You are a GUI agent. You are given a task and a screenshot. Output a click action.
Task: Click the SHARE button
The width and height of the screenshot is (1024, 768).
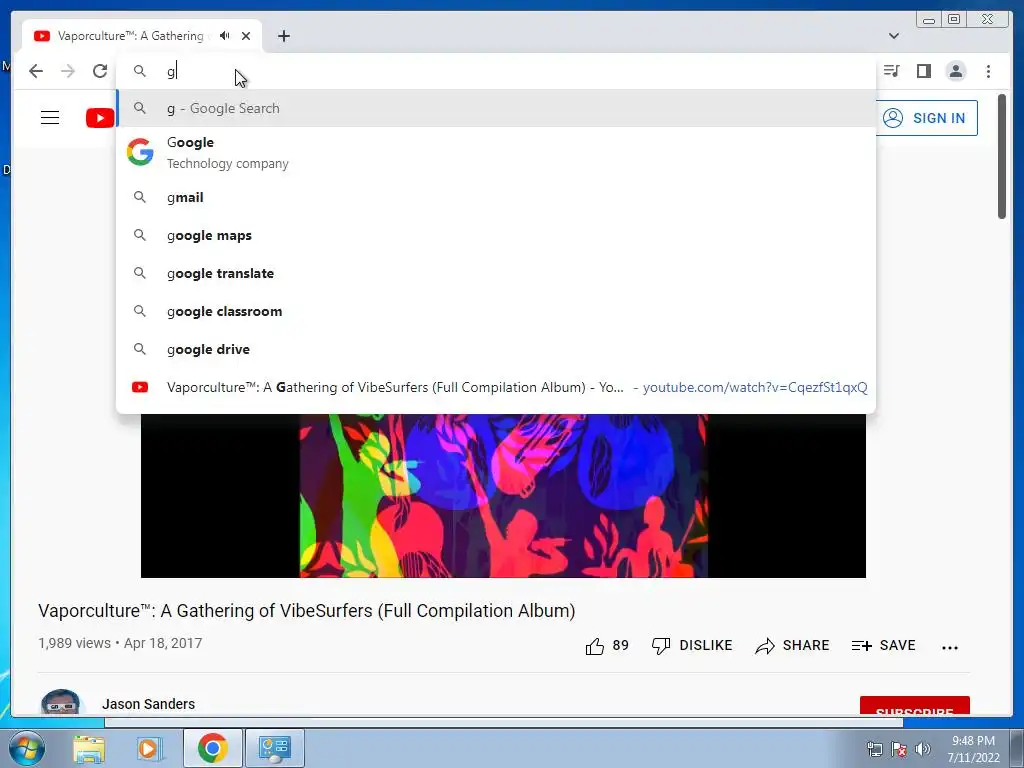[x=792, y=645]
